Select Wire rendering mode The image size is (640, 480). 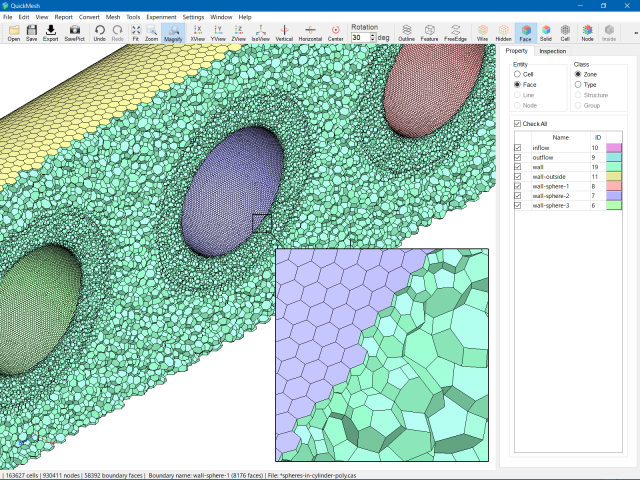(482, 33)
